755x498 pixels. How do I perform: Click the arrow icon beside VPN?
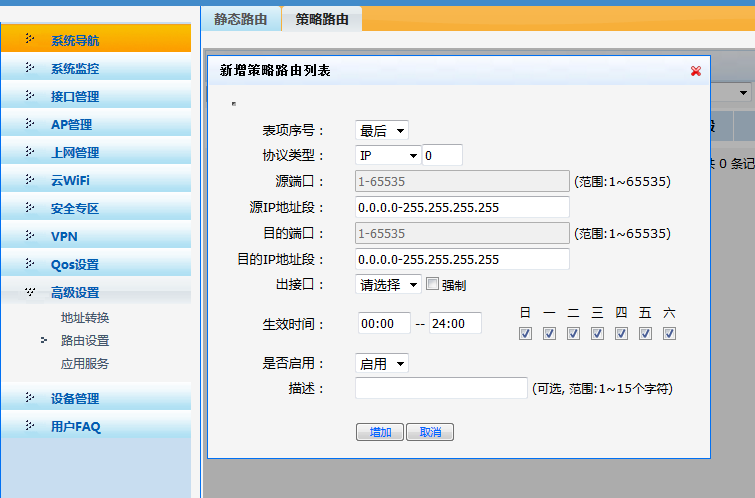click(29, 235)
